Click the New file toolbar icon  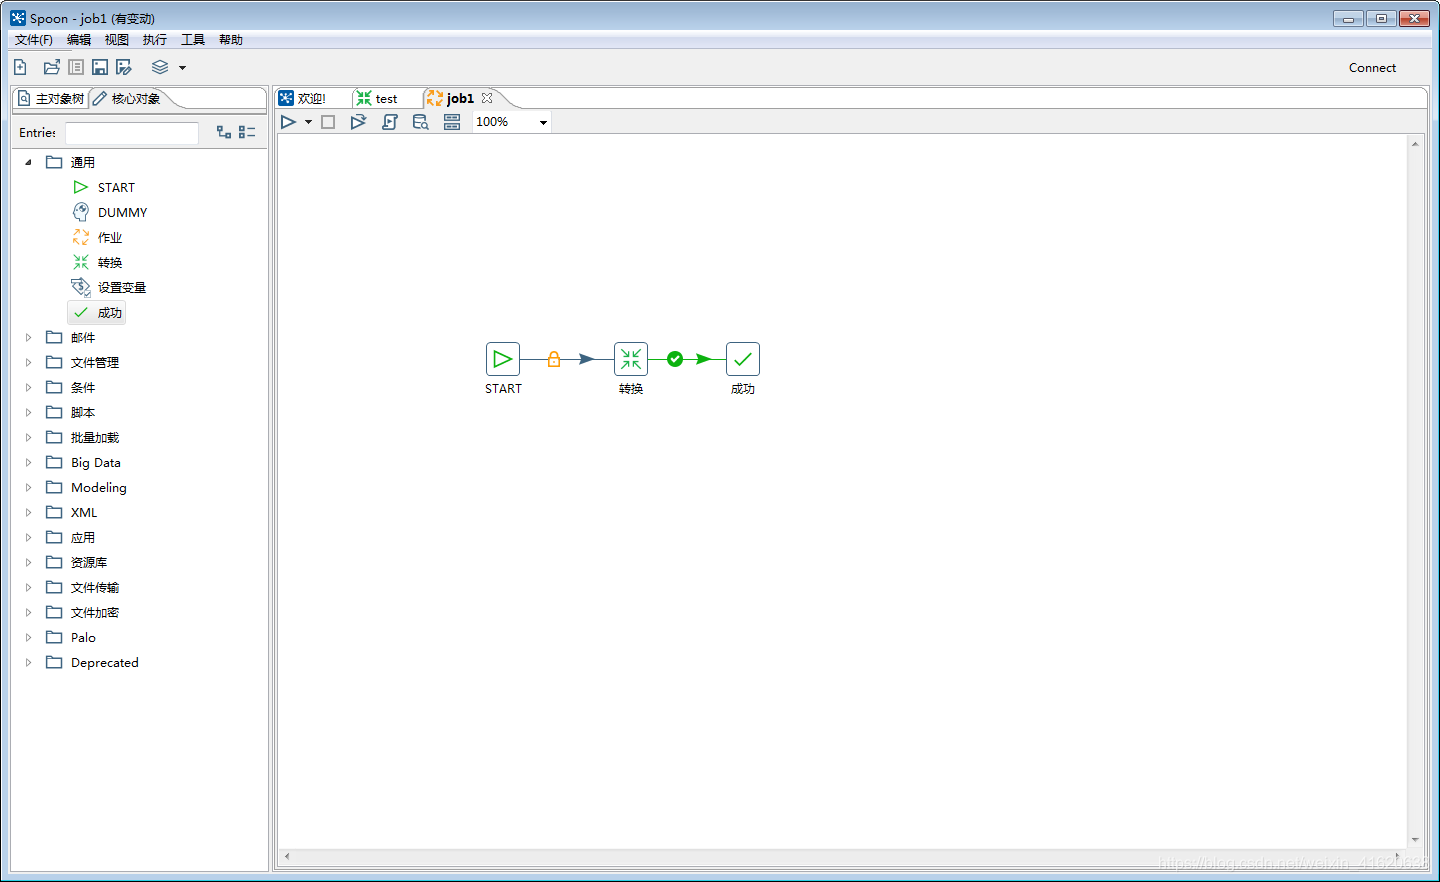[20, 67]
